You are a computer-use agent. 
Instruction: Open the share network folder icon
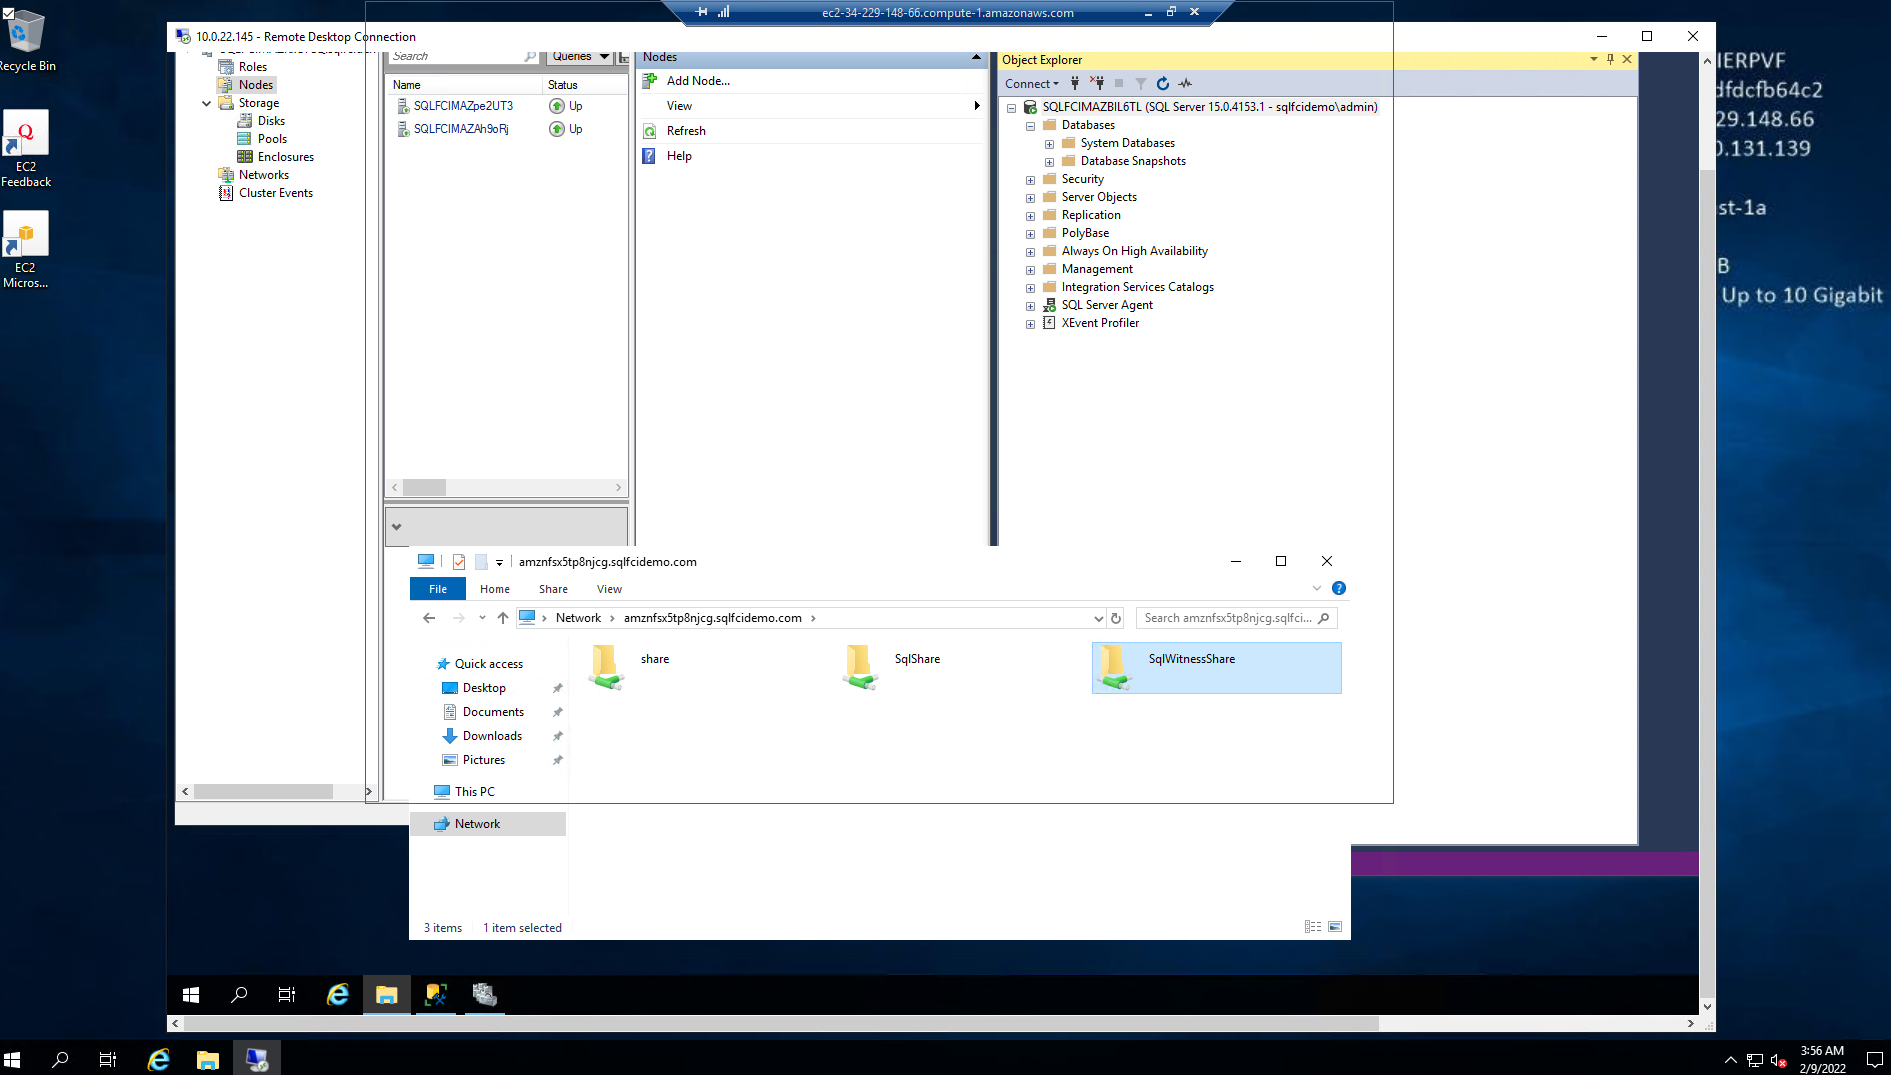606,667
